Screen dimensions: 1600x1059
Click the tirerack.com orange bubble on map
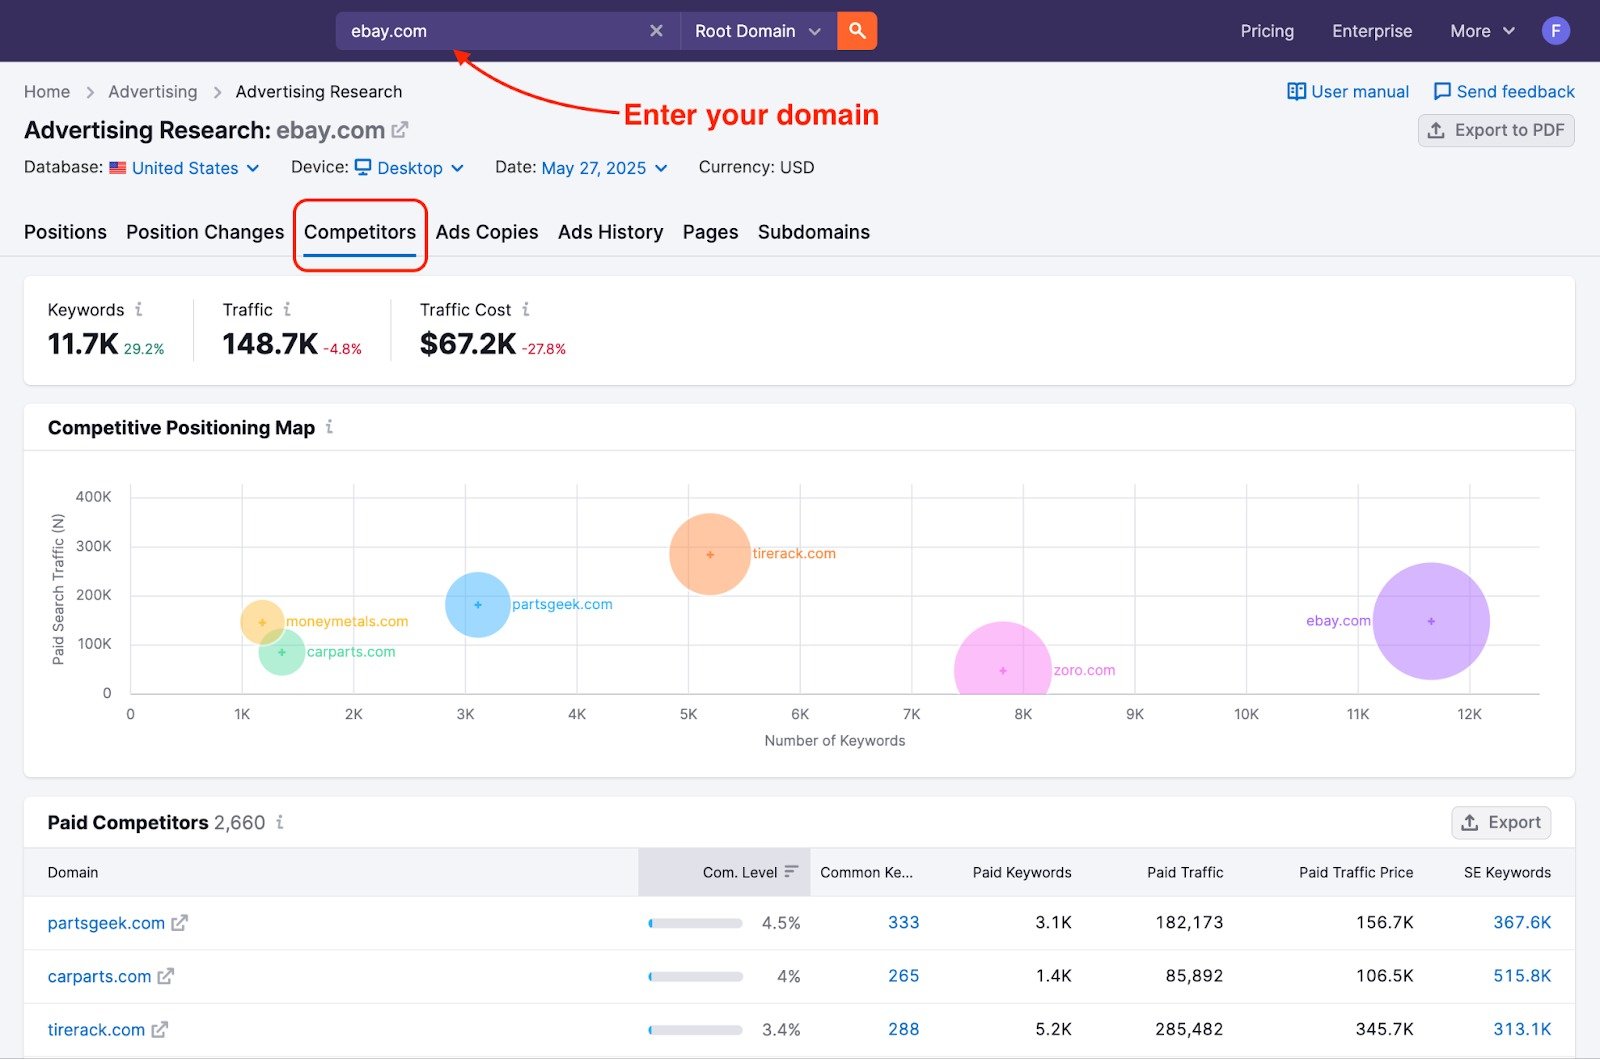(x=710, y=554)
